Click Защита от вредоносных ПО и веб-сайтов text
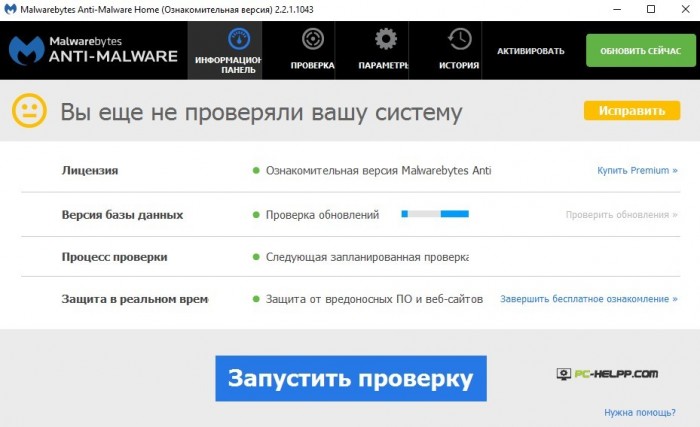This screenshot has width=700, height=427. pos(374,299)
